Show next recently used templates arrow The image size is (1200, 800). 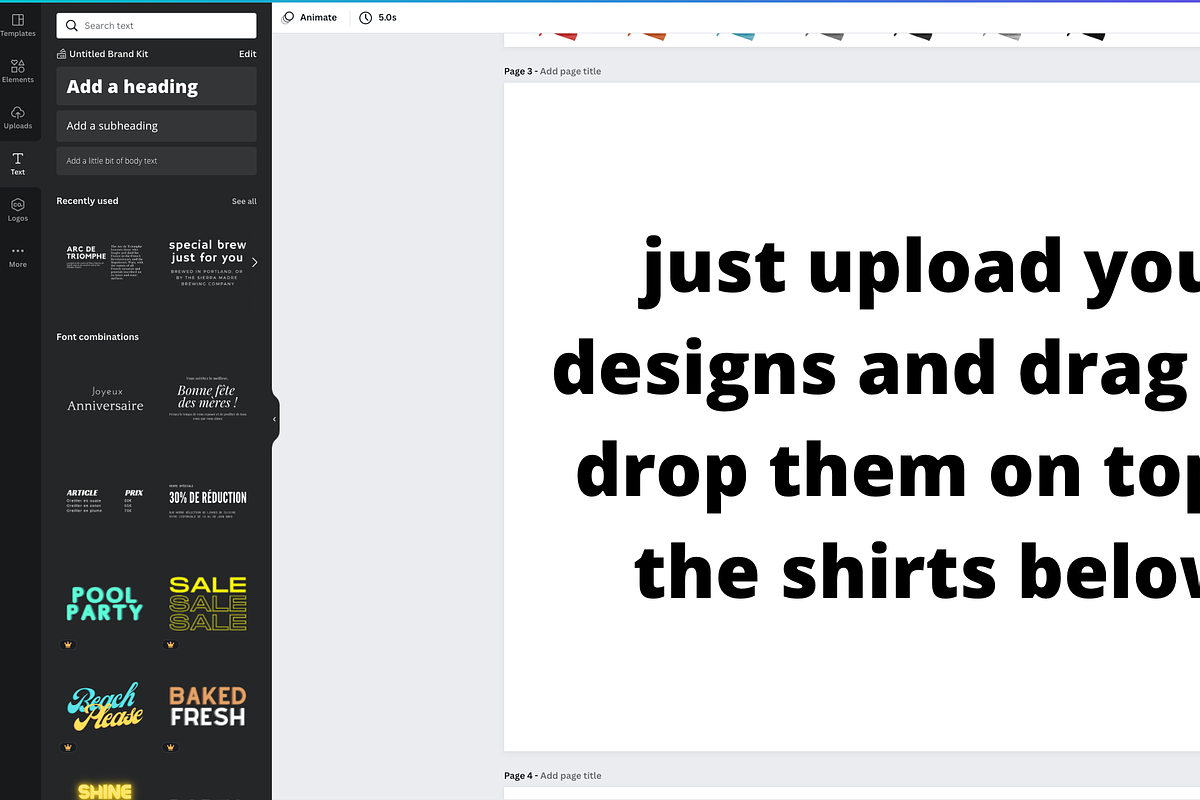point(255,262)
